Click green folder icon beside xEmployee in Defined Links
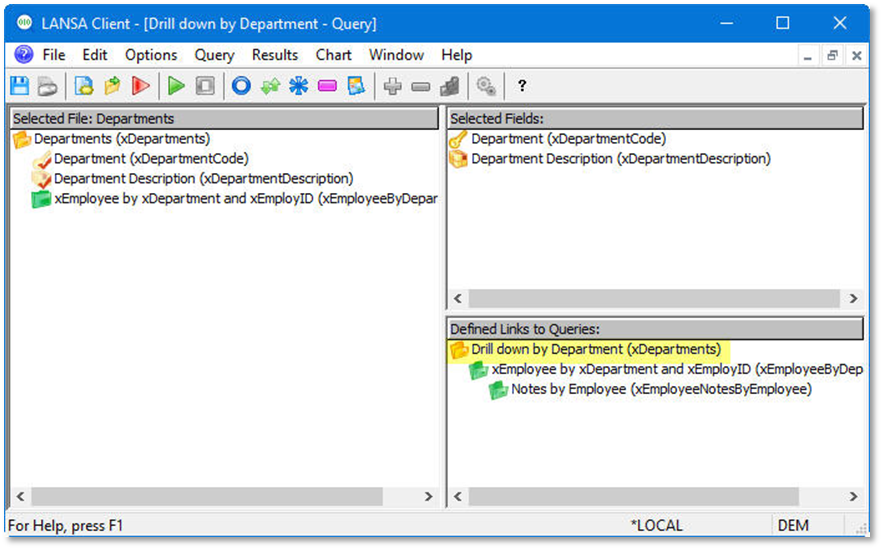Screen dimensions: 882x549 (x=479, y=370)
